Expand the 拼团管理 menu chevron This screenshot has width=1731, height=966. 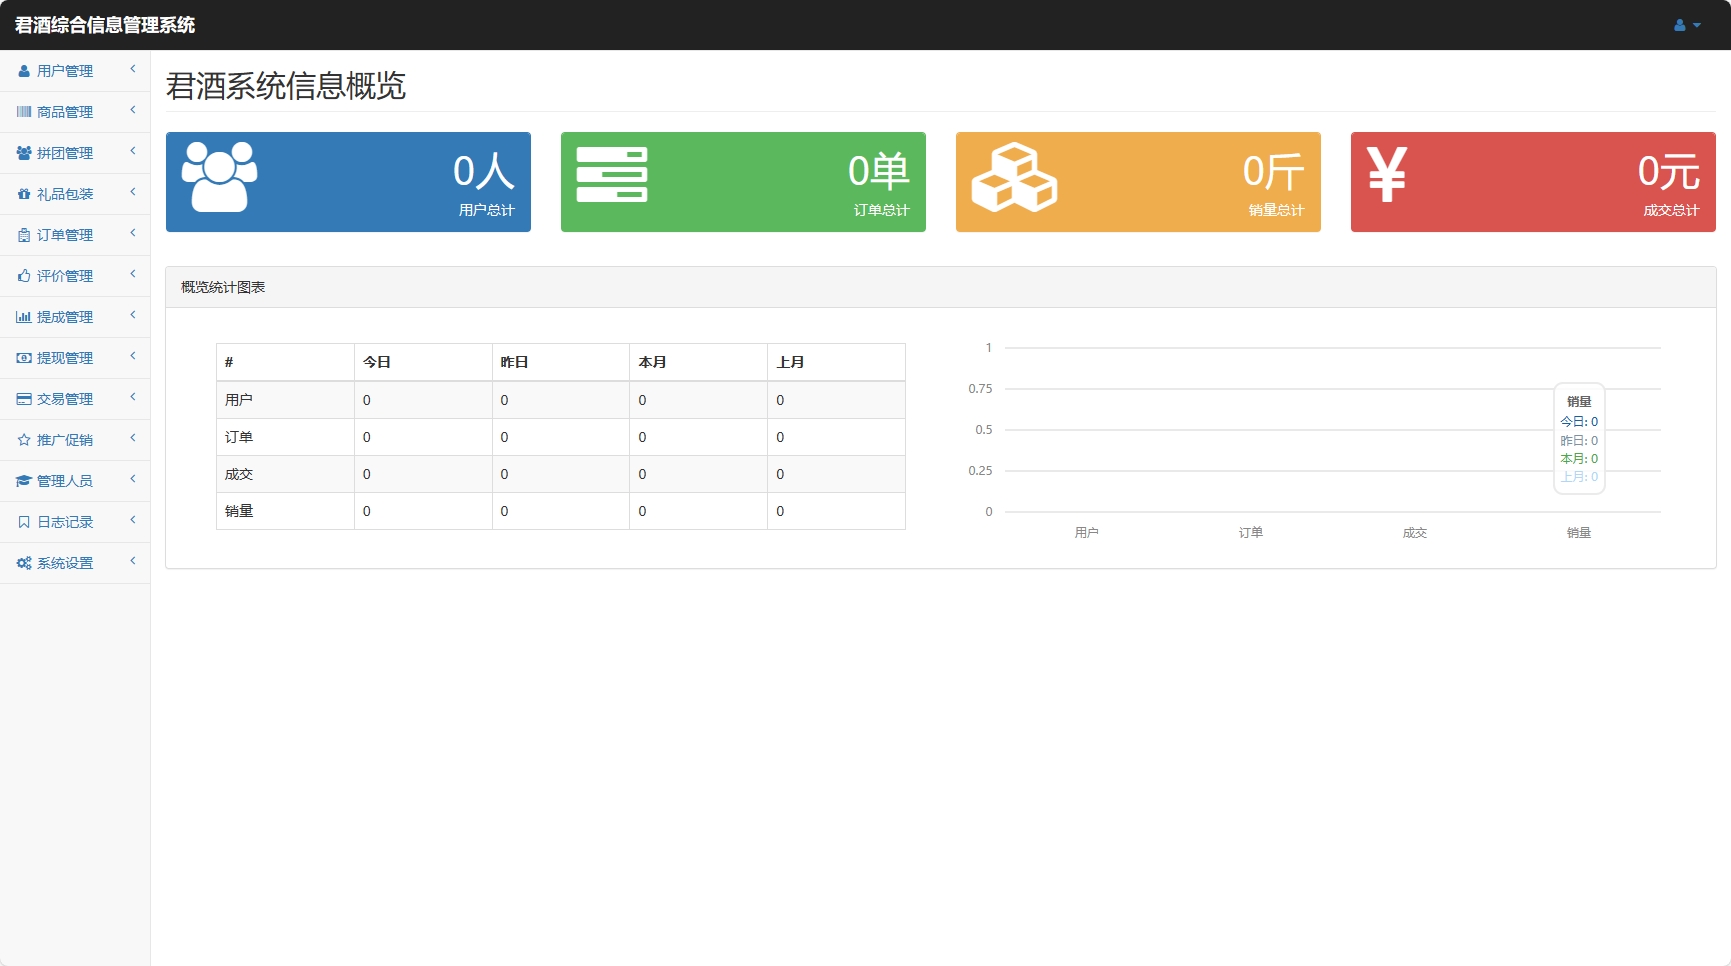coord(132,151)
